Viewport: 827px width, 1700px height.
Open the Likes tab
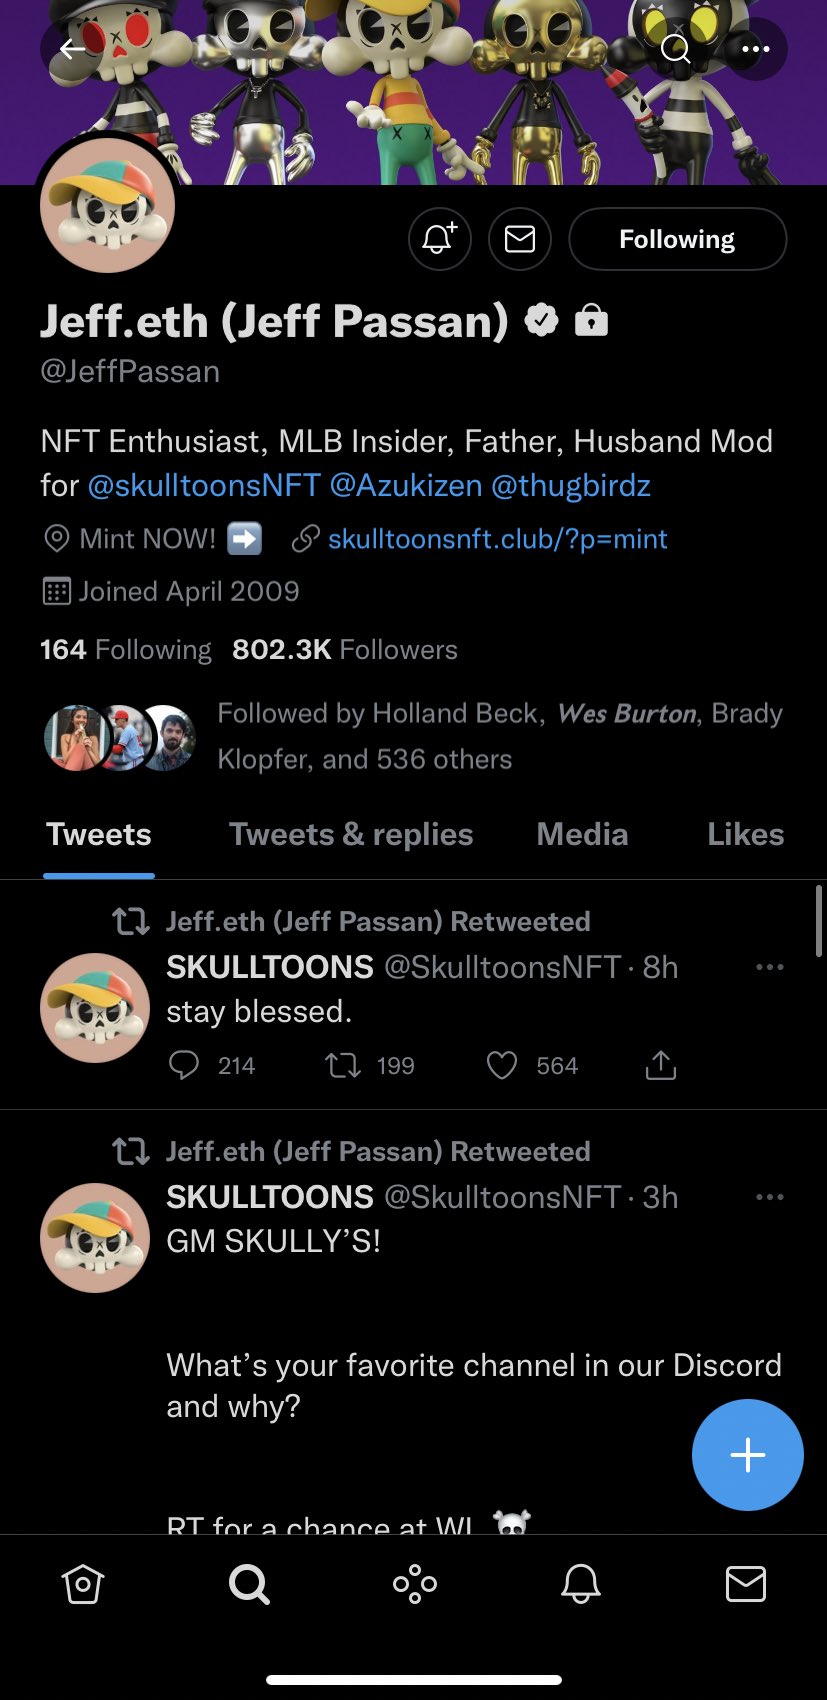(x=745, y=834)
